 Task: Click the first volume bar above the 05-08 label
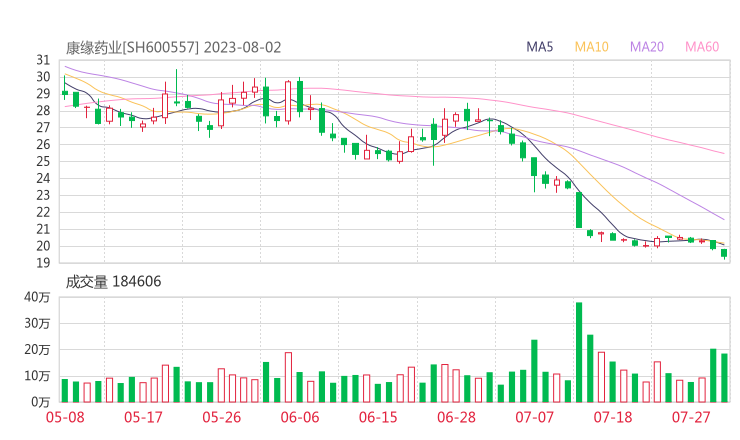[x=65, y=390]
